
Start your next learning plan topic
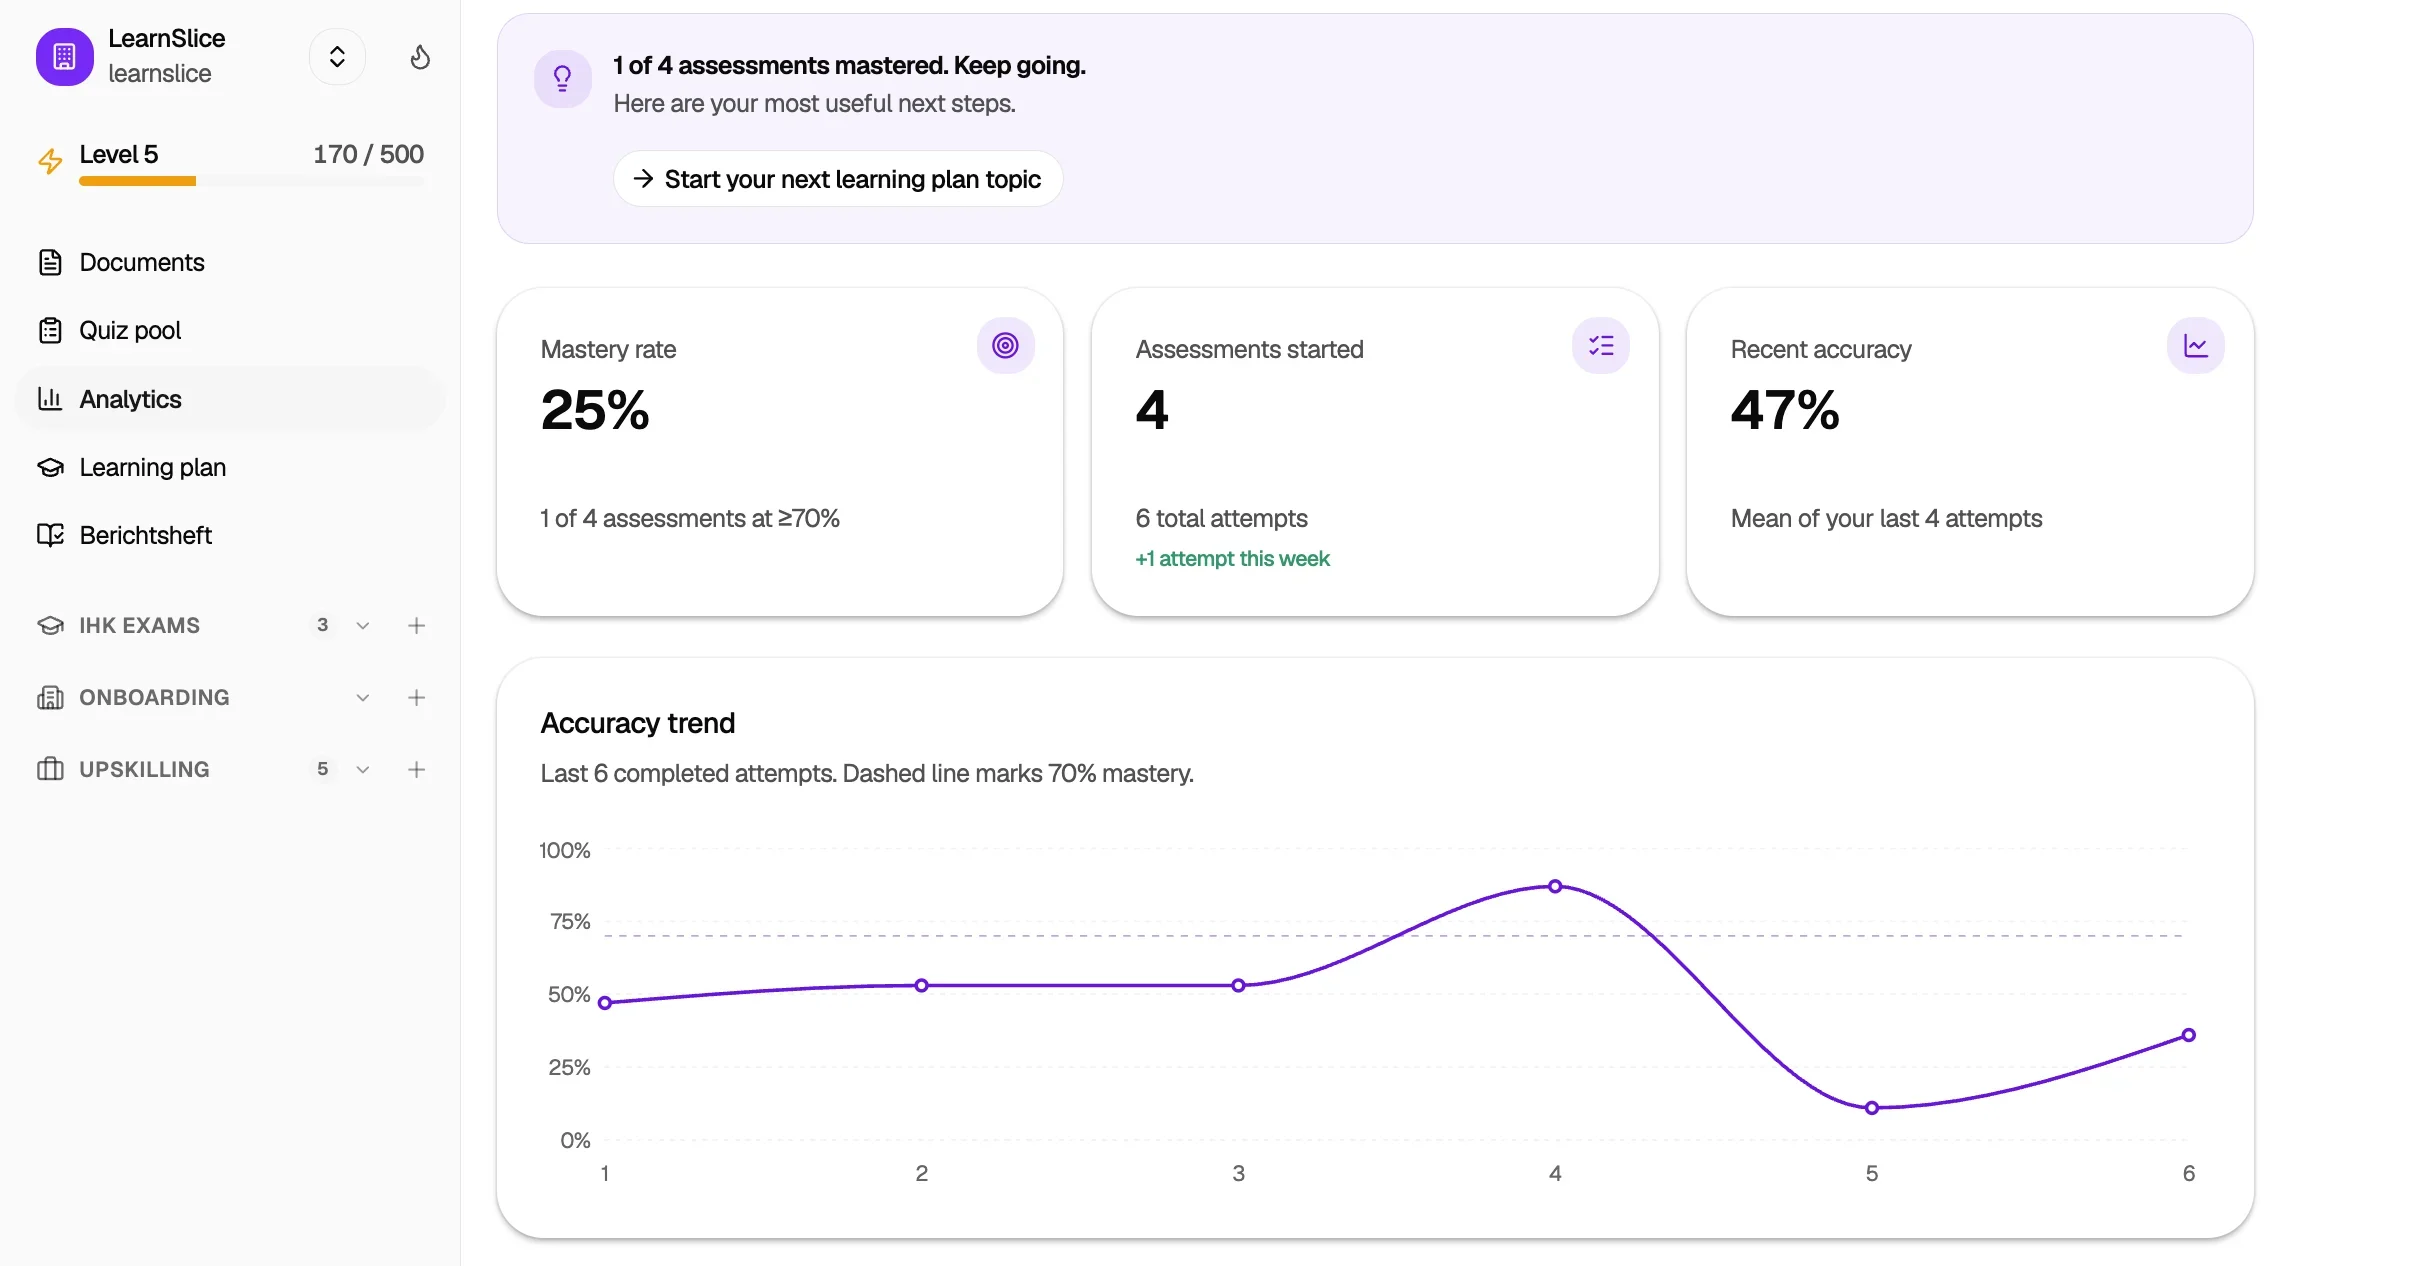pyautogui.click(x=838, y=179)
